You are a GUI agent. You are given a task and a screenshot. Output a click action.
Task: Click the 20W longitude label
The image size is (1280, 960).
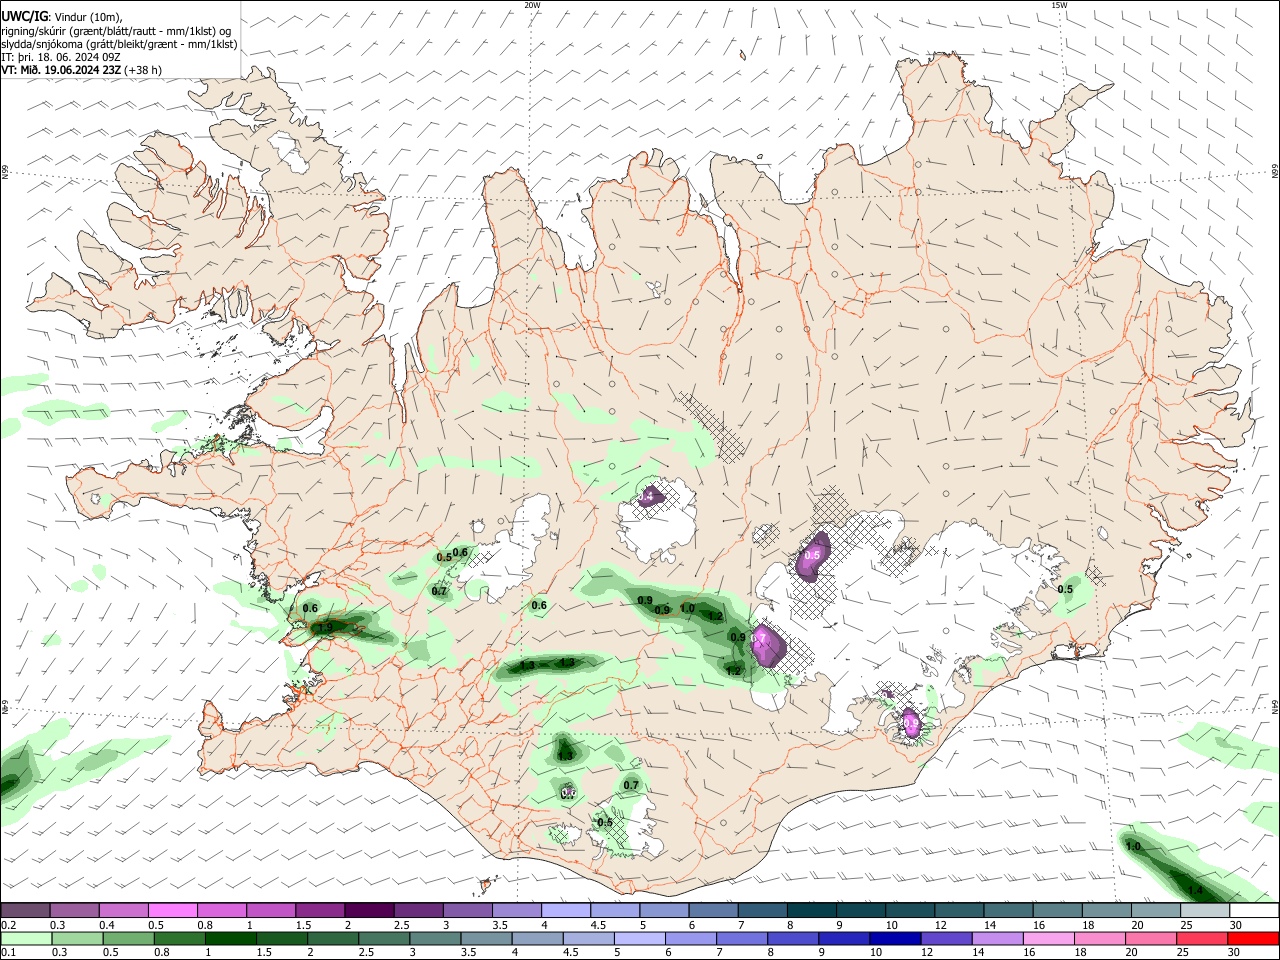click(532, 5)
